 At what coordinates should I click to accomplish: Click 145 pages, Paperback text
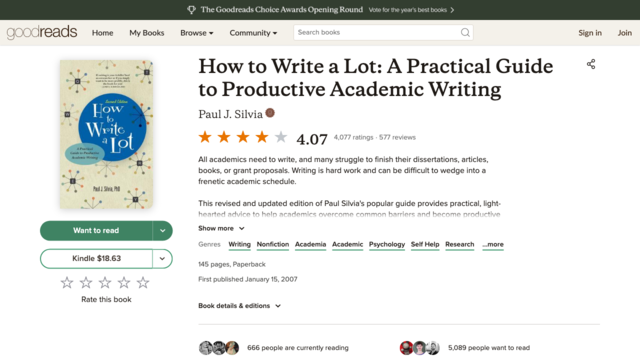(231, 264)
